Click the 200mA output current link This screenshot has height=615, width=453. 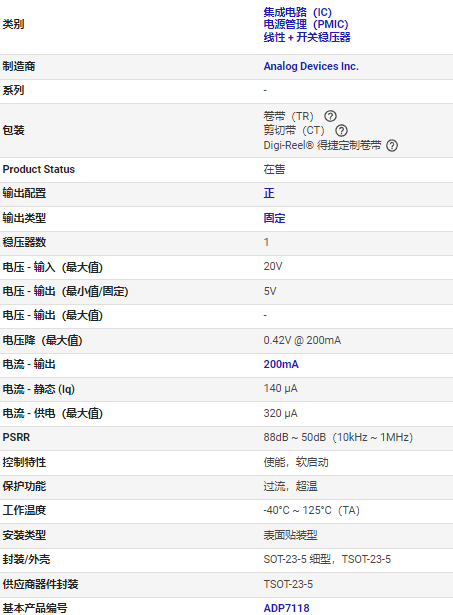(x=281, y=364)
